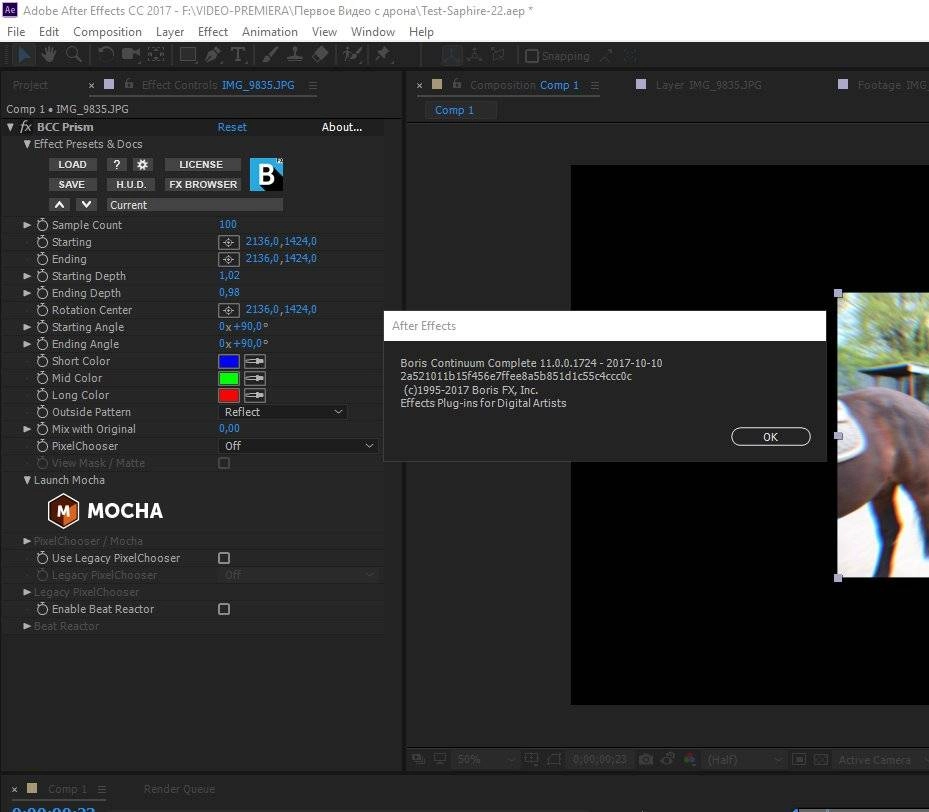
Task: Select the Pan Behind anchor tool
Action: (156, 55)
